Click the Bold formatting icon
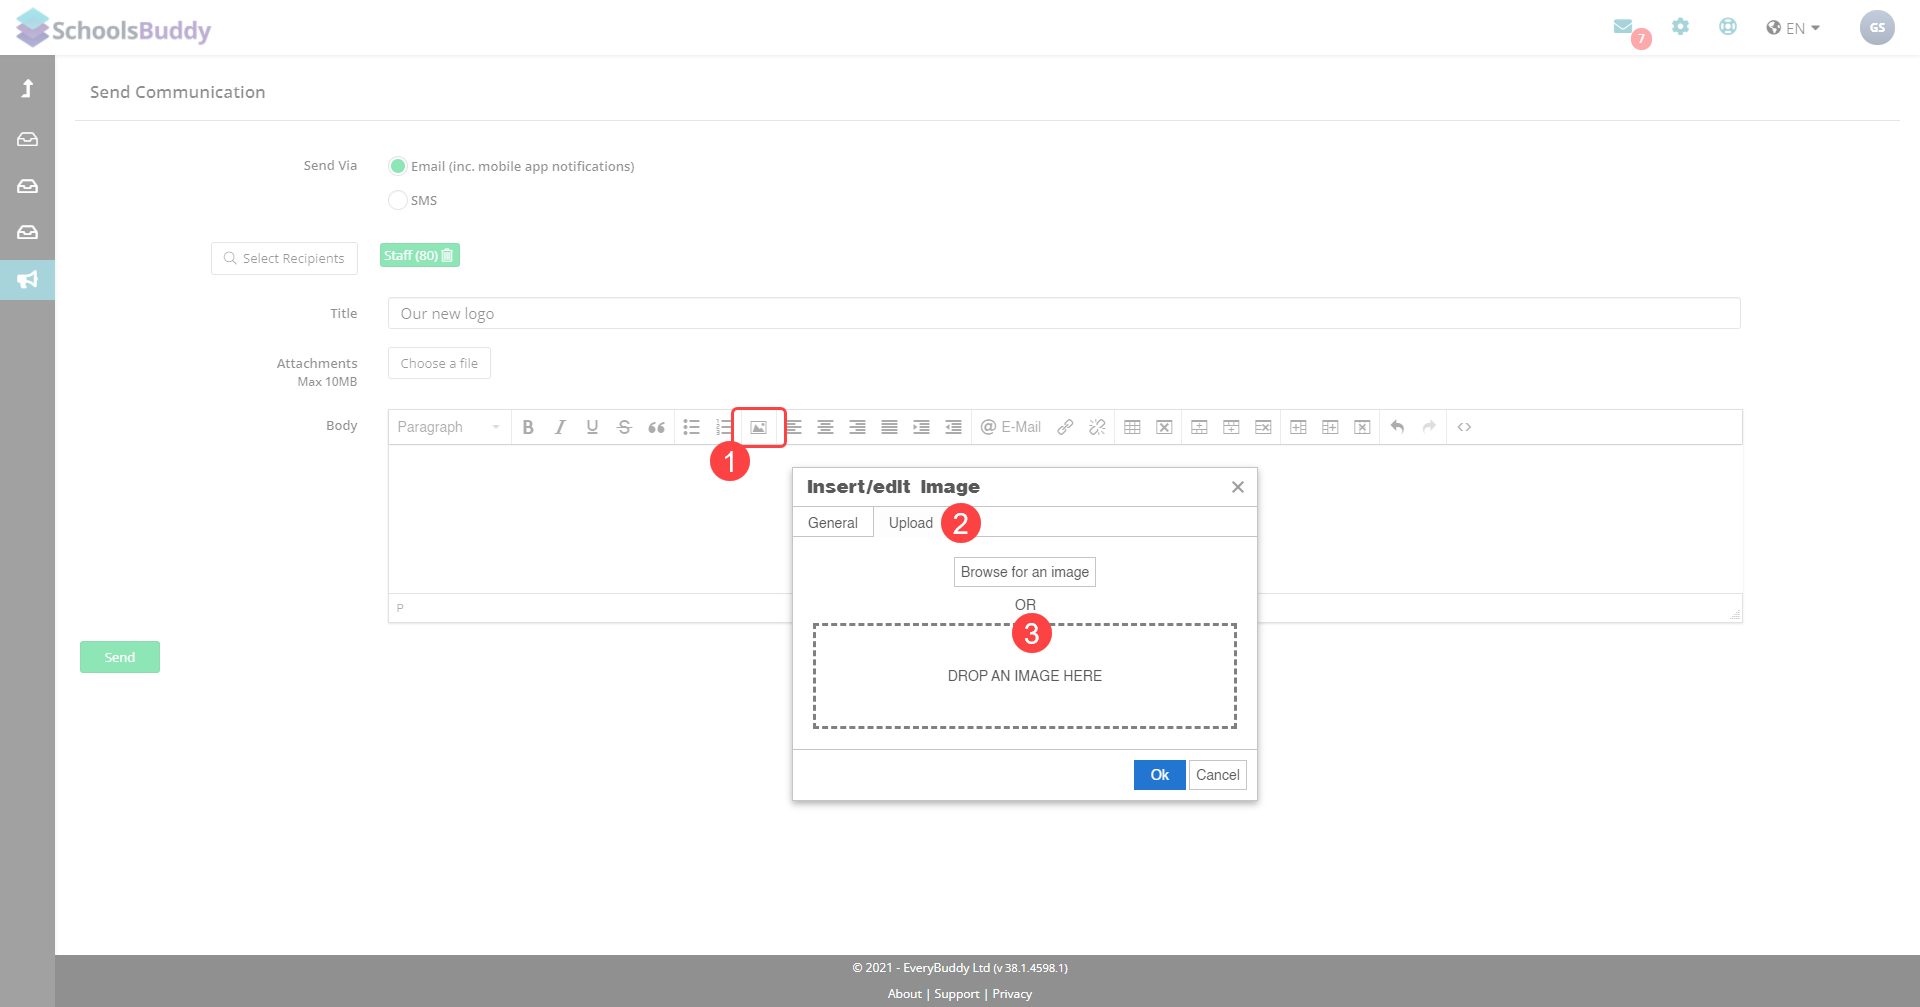 528,427
